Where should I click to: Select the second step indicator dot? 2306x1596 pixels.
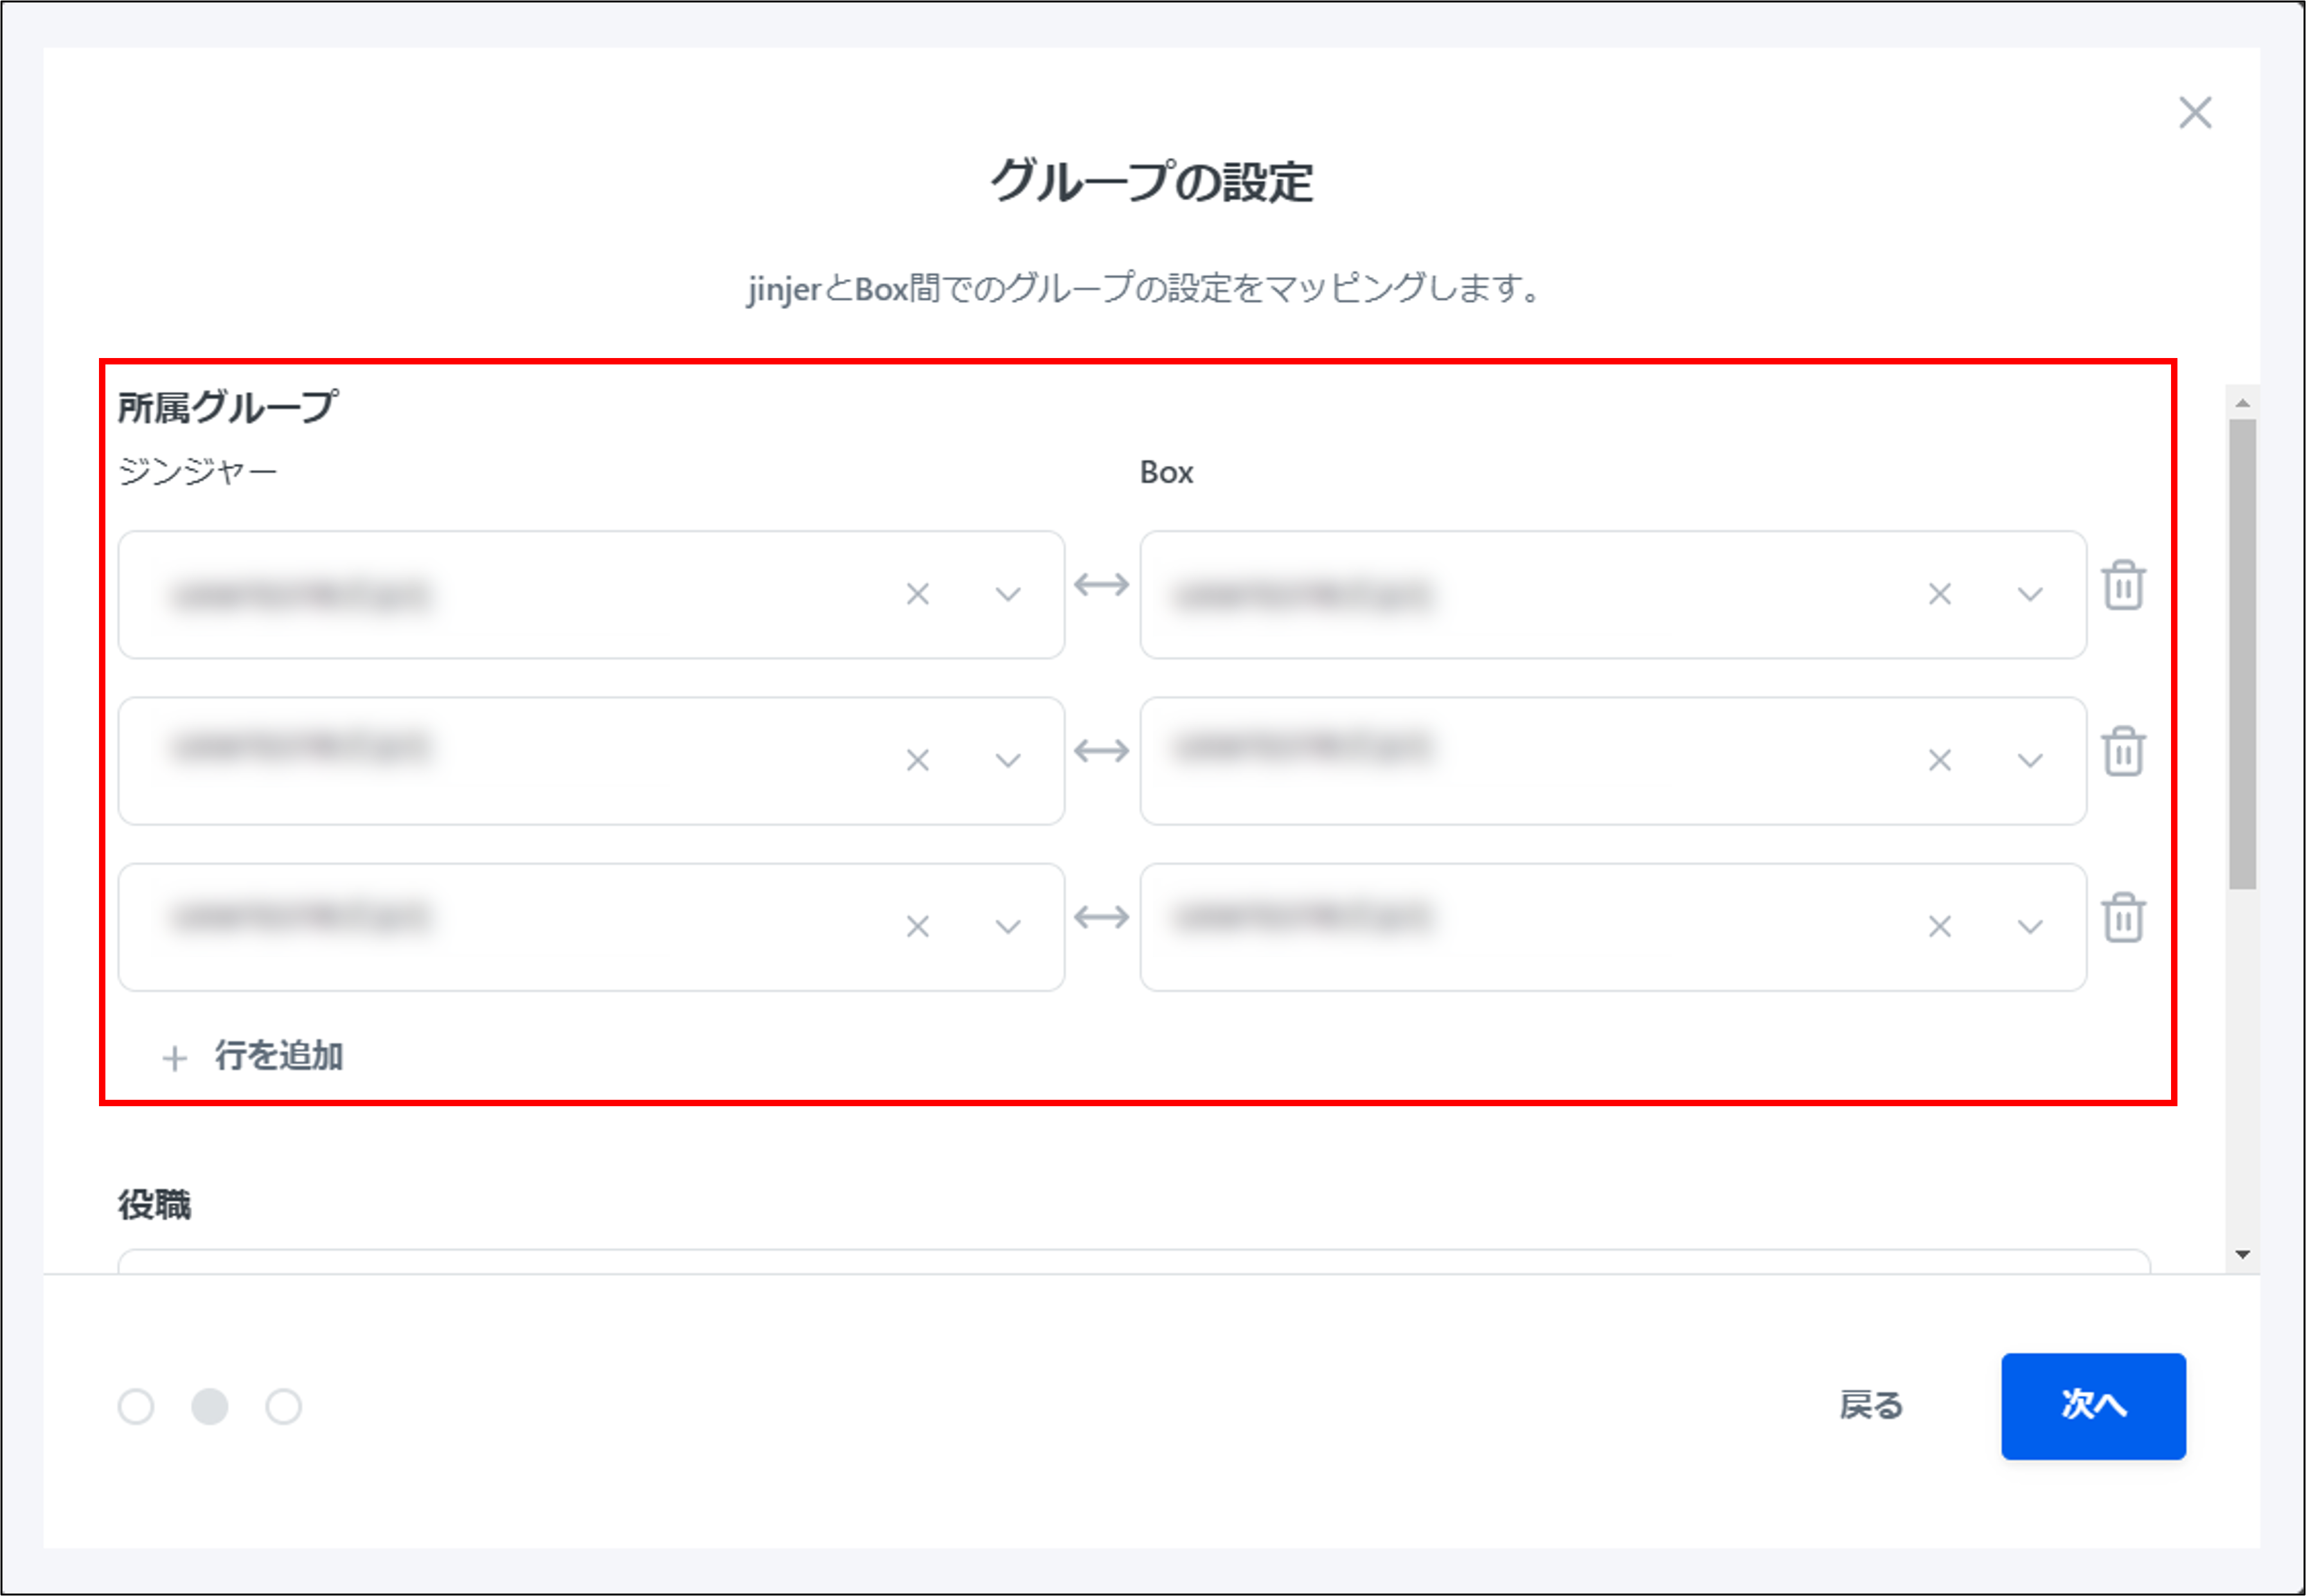click(x=211, y=1406)
